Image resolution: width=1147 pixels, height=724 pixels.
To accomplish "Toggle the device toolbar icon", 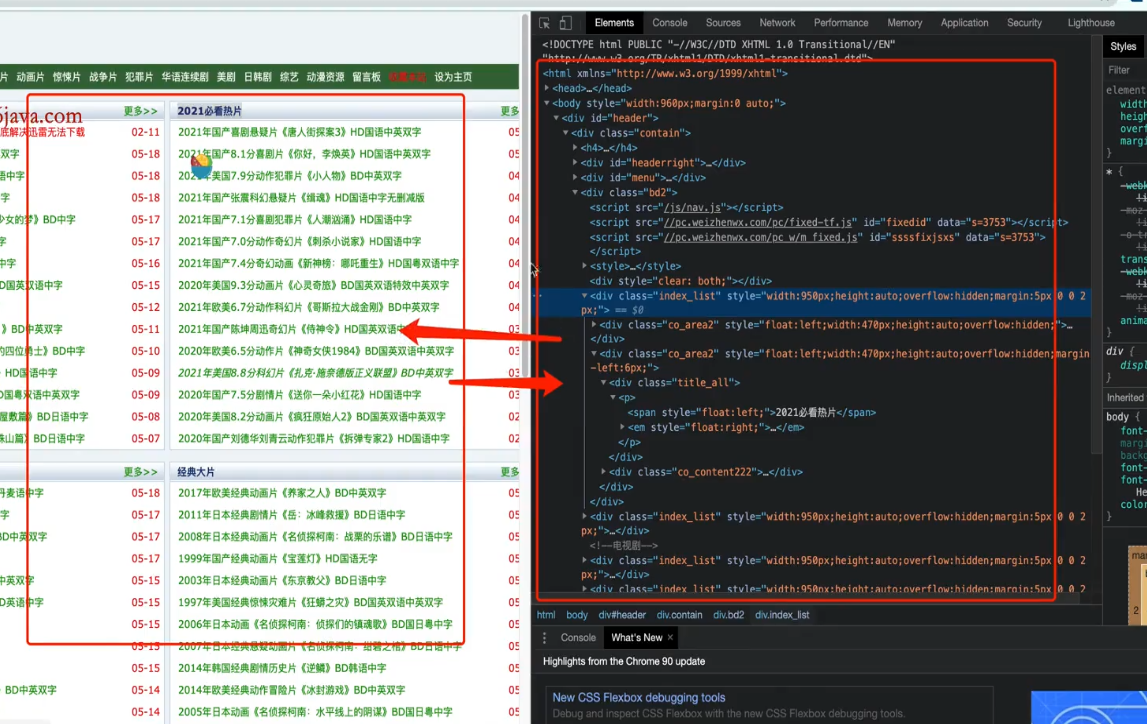I will [565, 23].
